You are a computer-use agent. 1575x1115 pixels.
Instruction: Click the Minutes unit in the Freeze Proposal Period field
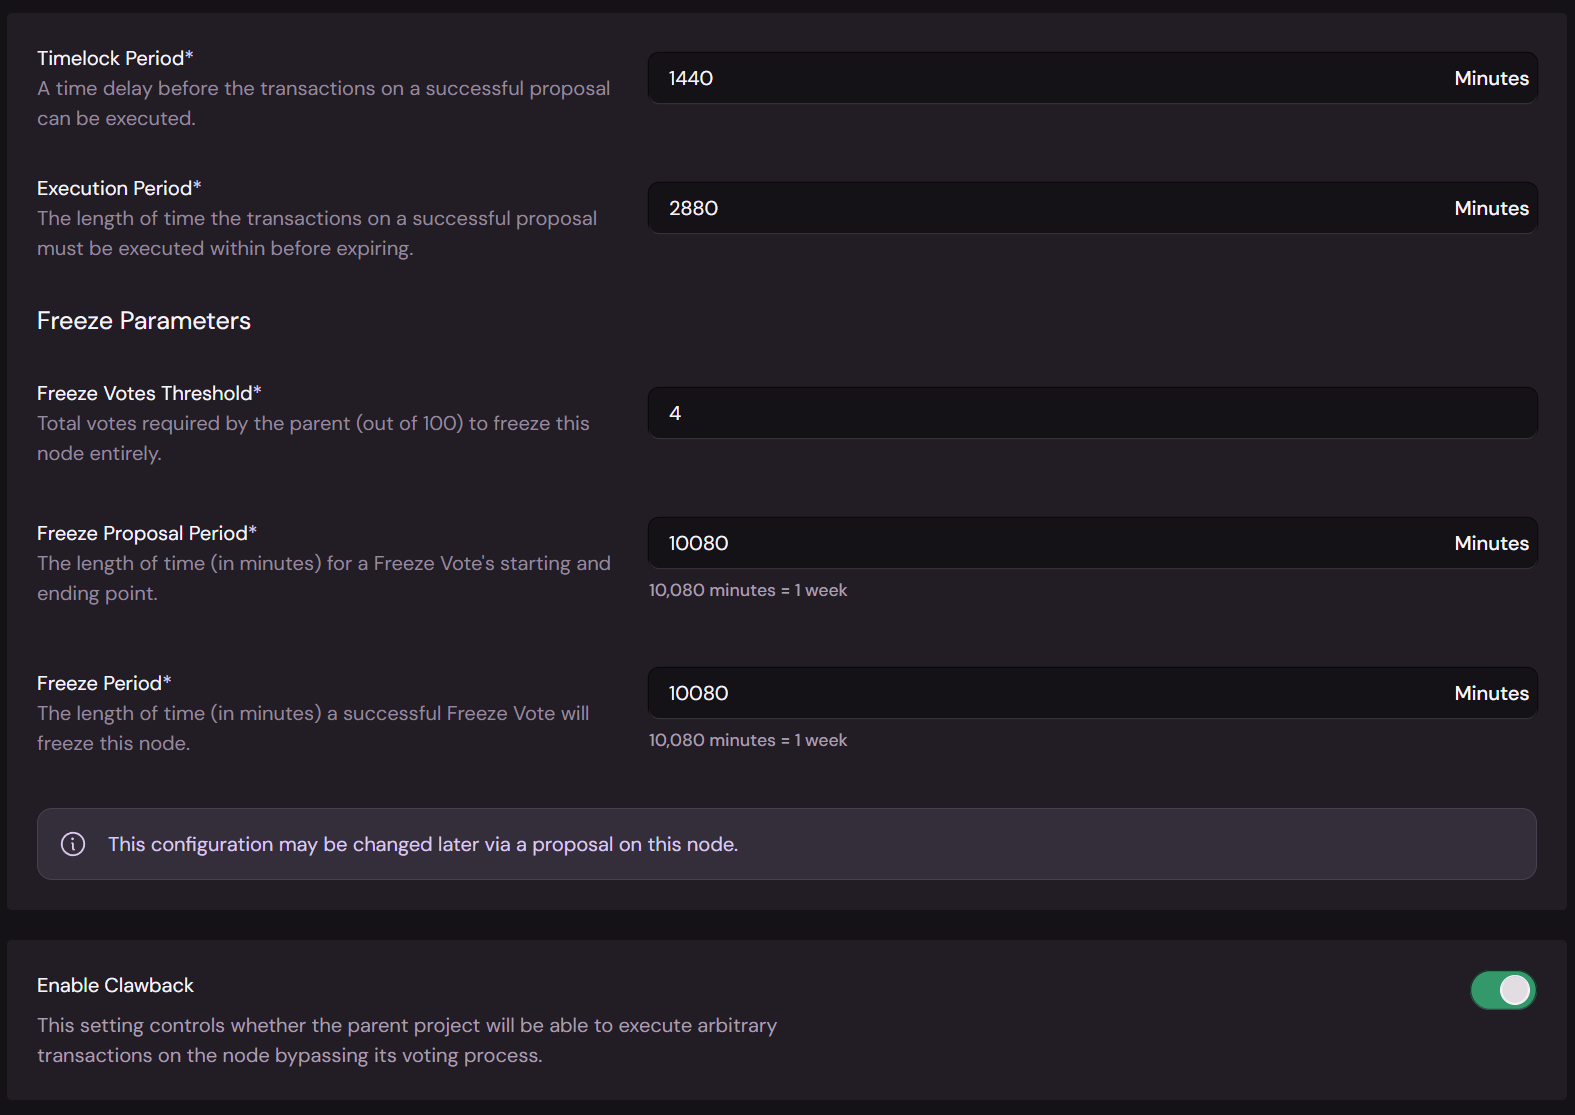1491,543
